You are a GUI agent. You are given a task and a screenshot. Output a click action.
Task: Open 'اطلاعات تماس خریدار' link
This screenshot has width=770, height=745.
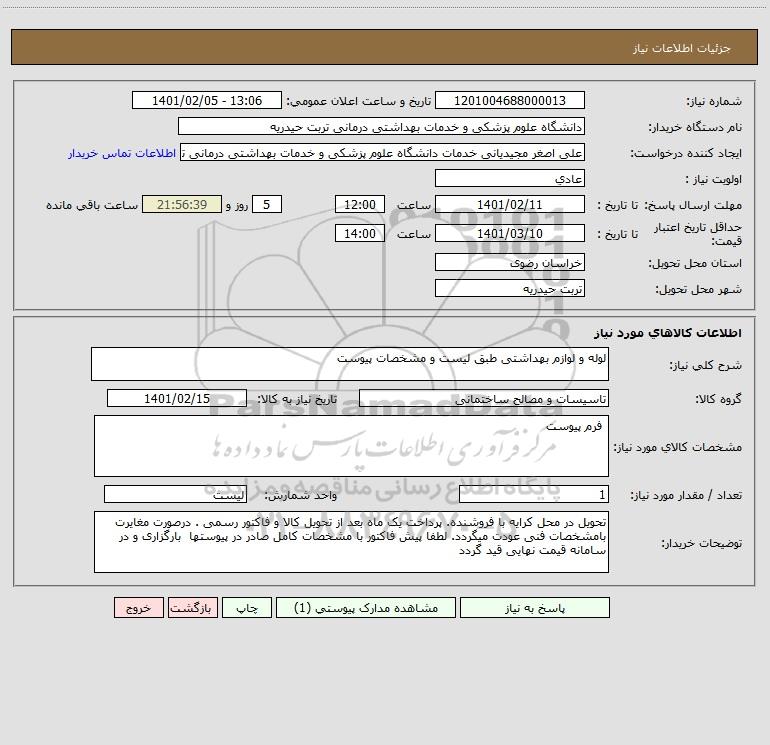[x=122, y=153]
